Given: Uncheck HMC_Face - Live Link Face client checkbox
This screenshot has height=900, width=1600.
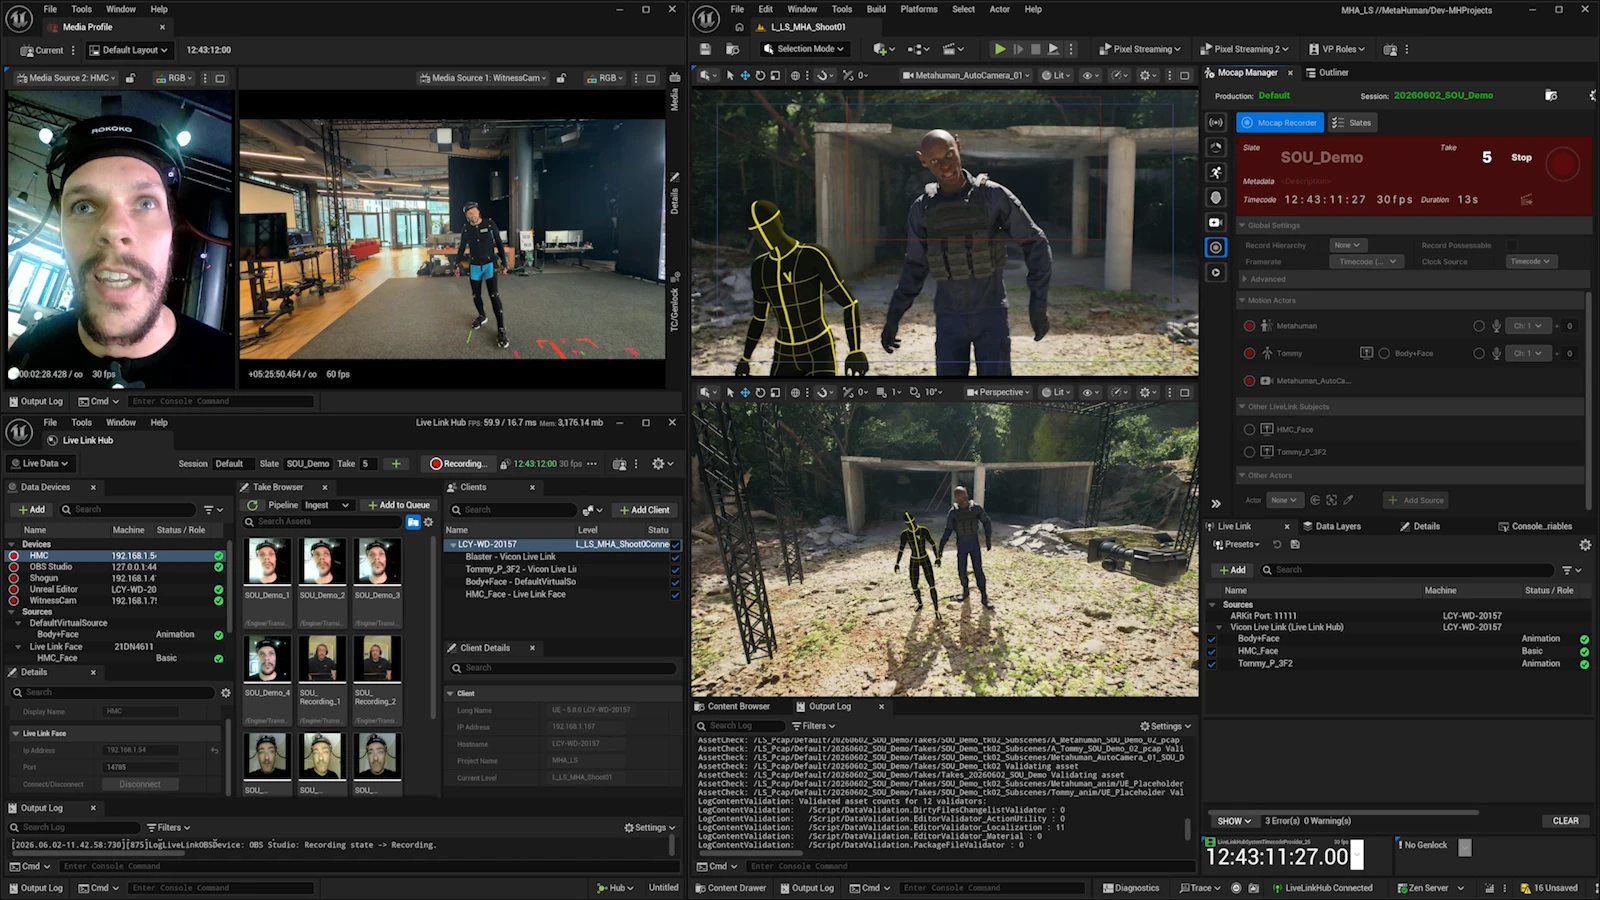Looking at the screenshot, I should pos(675,594).
